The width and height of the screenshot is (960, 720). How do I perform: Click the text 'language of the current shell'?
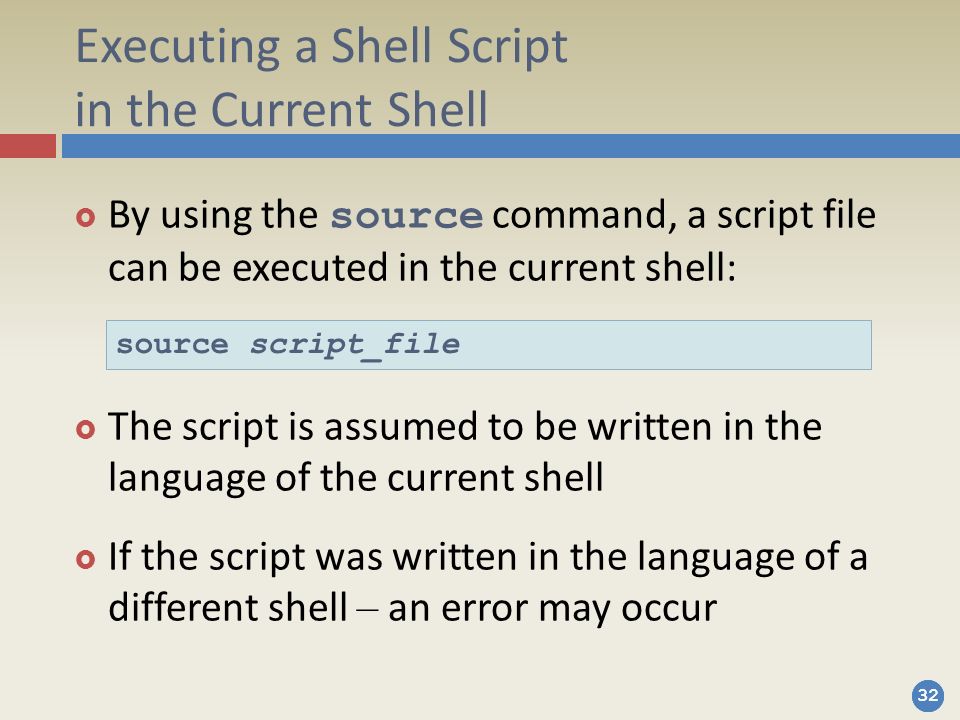(x=356, y=478)
